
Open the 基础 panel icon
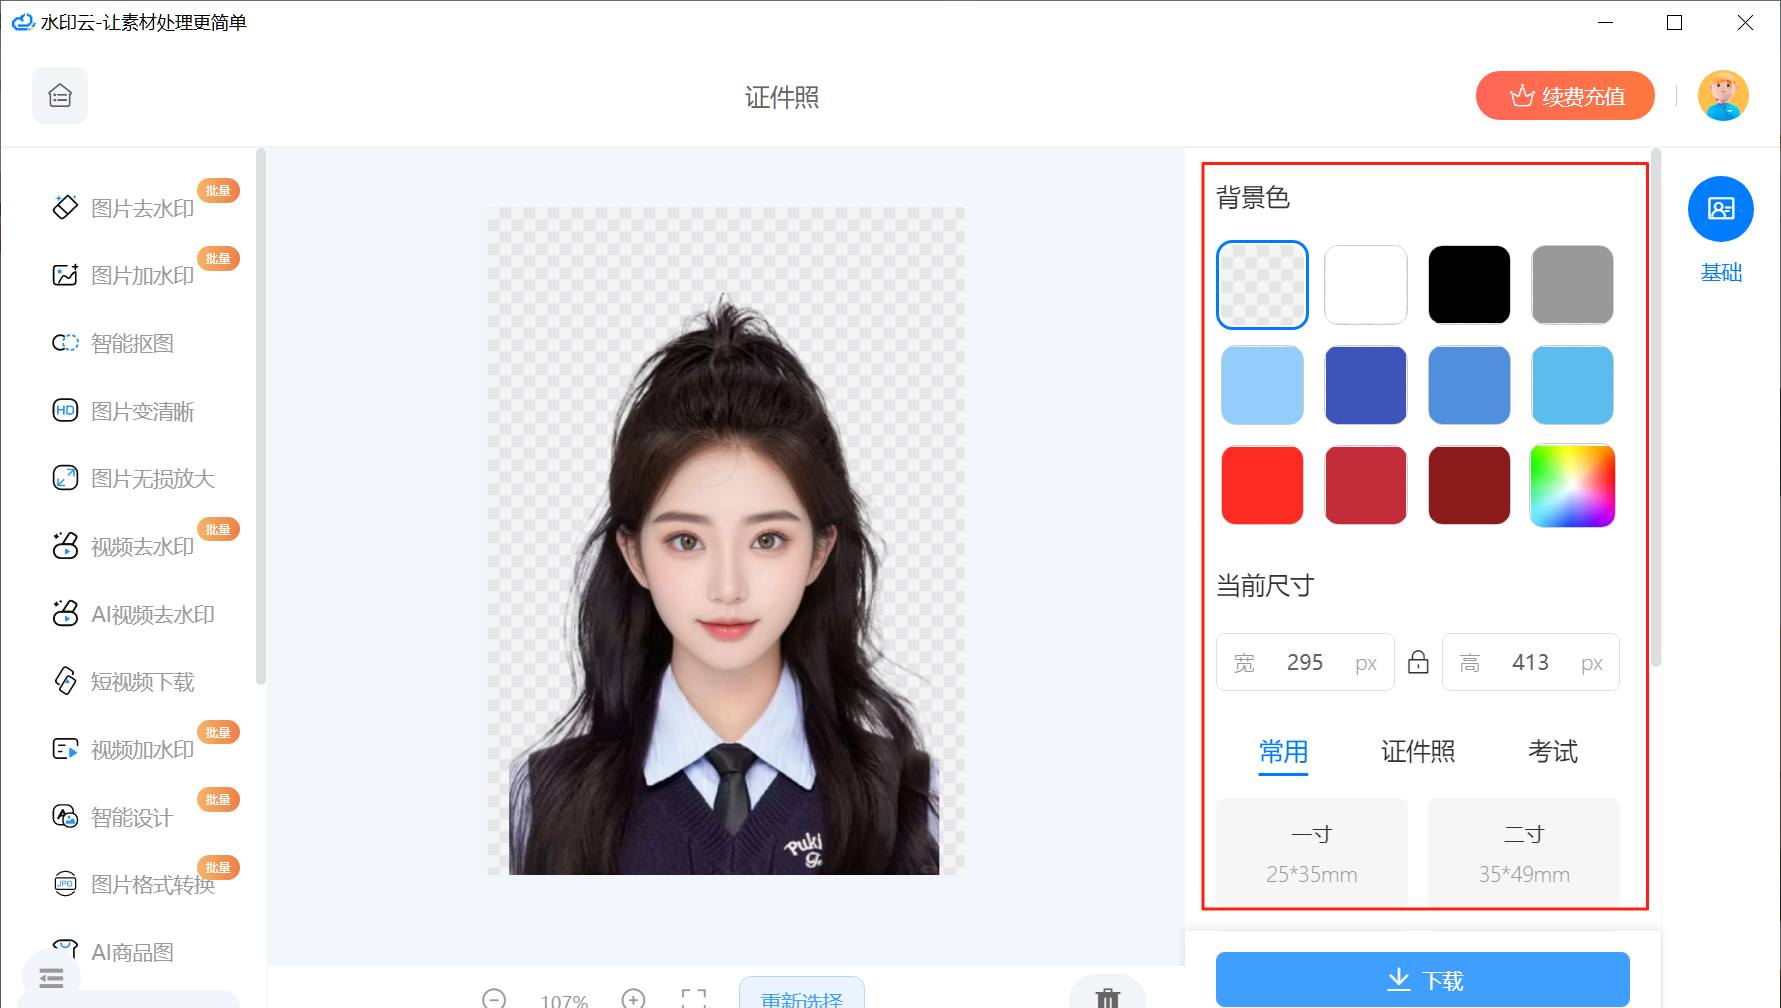click(1721, 209)
